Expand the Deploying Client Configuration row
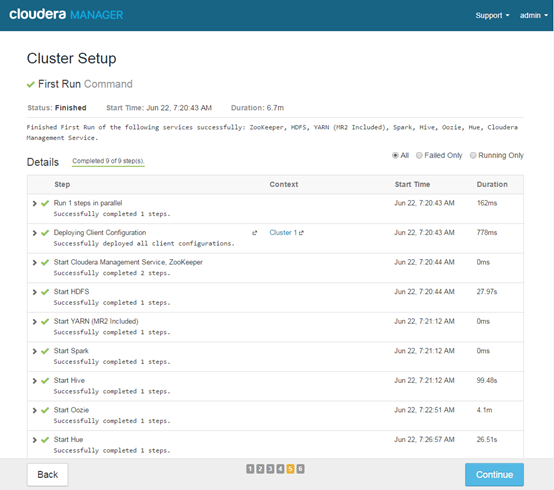The image size is (554, 490). 35,233
